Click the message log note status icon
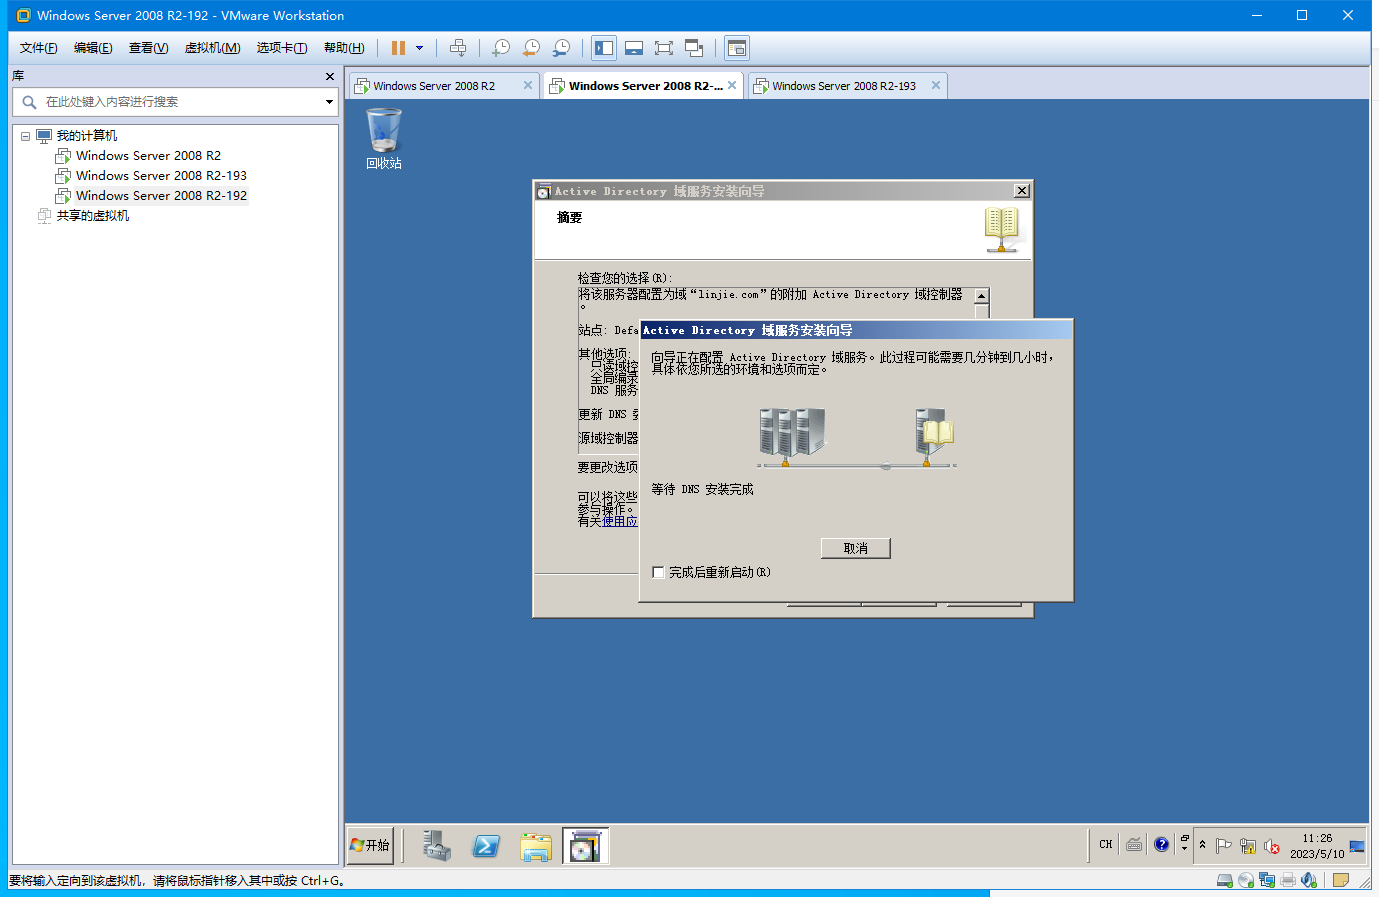 1341,880
